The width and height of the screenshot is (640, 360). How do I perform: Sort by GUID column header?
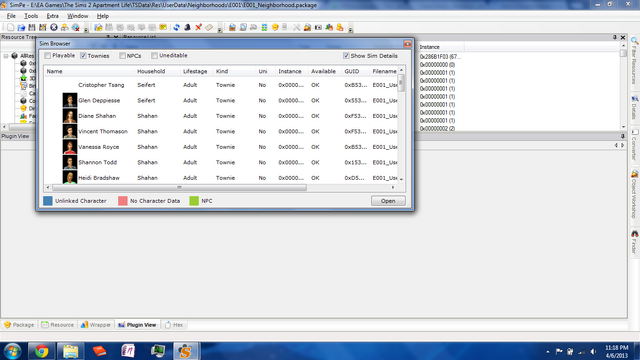(356, 71)
